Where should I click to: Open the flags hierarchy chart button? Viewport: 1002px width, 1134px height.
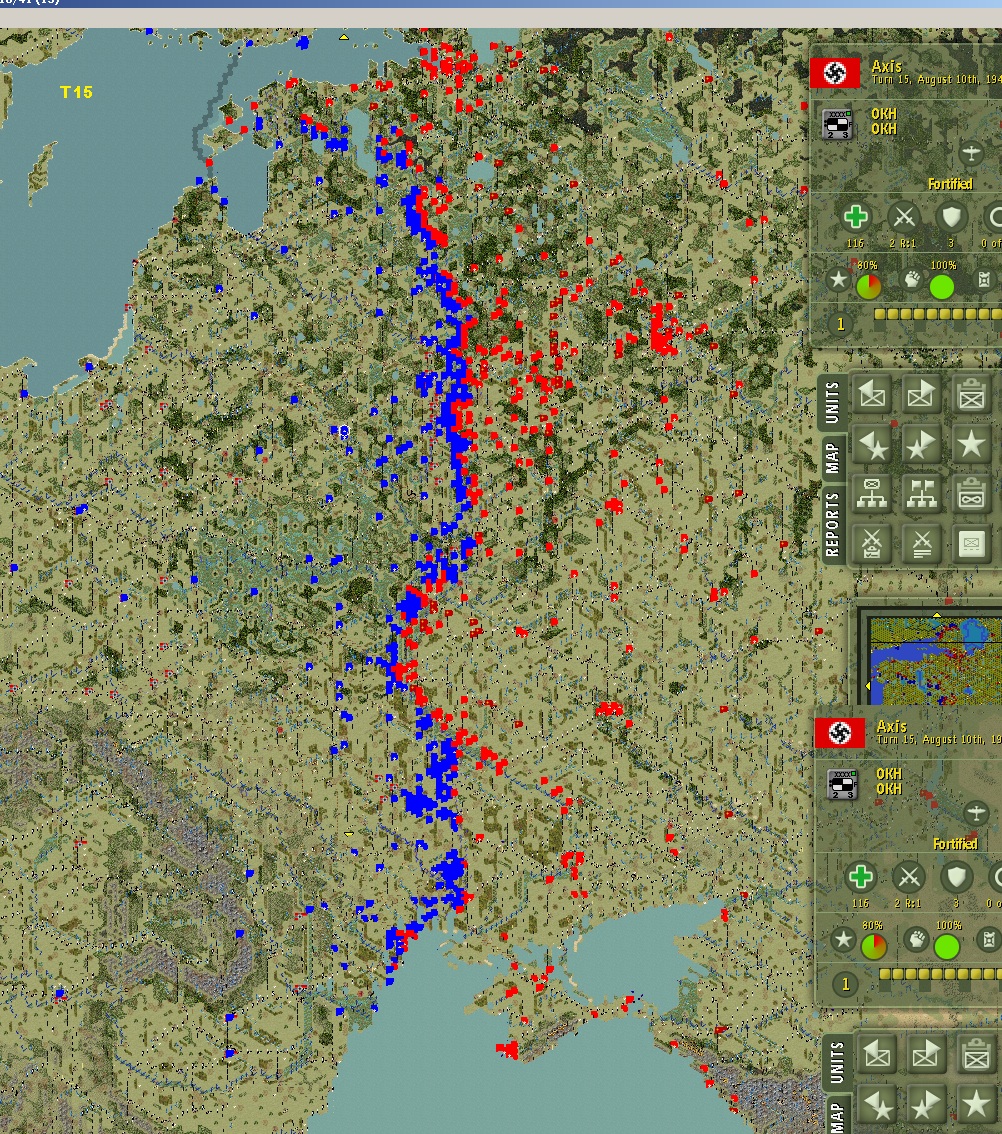tap(920, 493)
